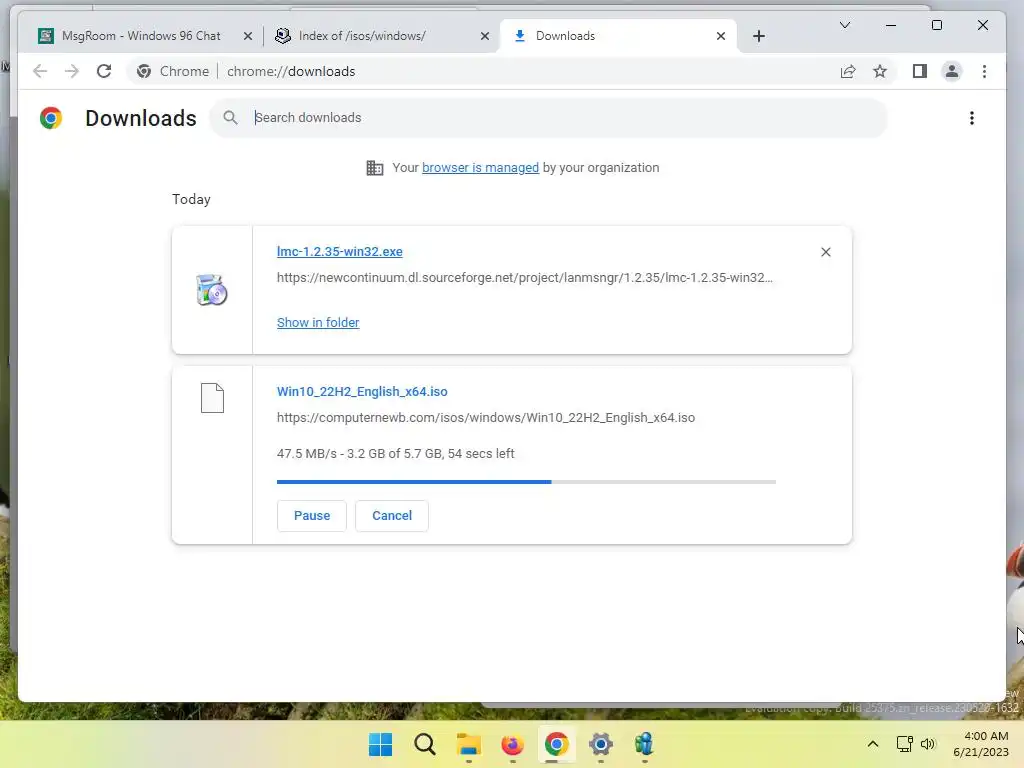
Task: Open Chrome's three-dot main menu
Action: (984, 71)
